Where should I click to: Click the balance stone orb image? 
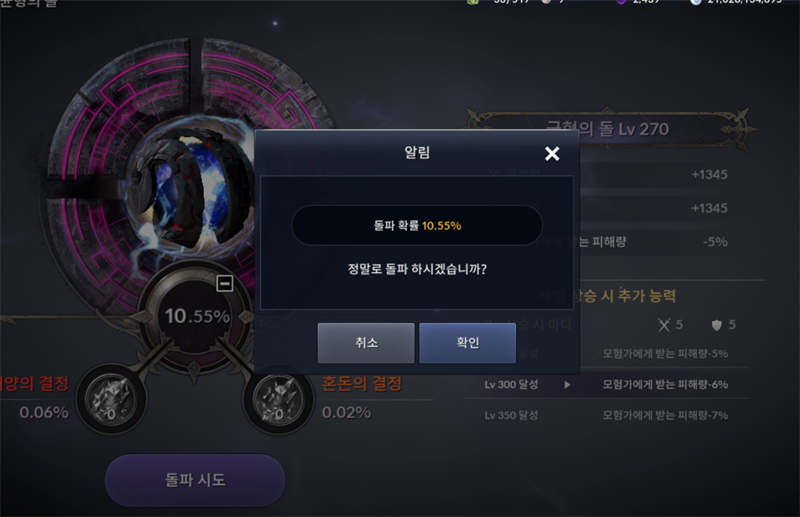(x=191, y=189)
